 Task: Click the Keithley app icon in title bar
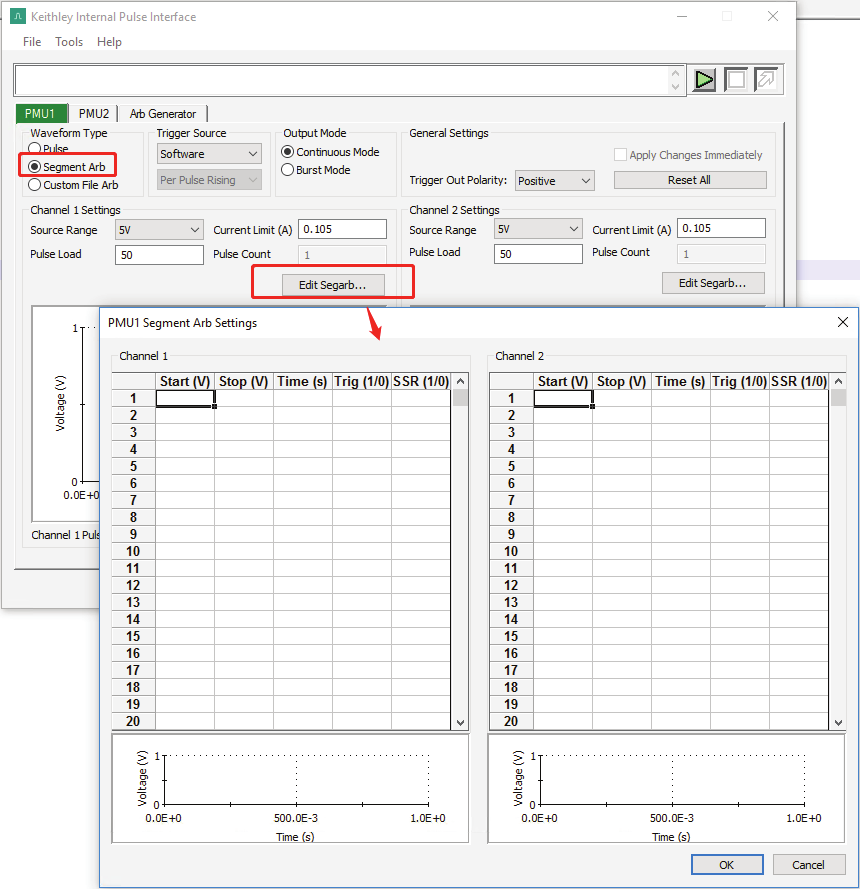18,16
